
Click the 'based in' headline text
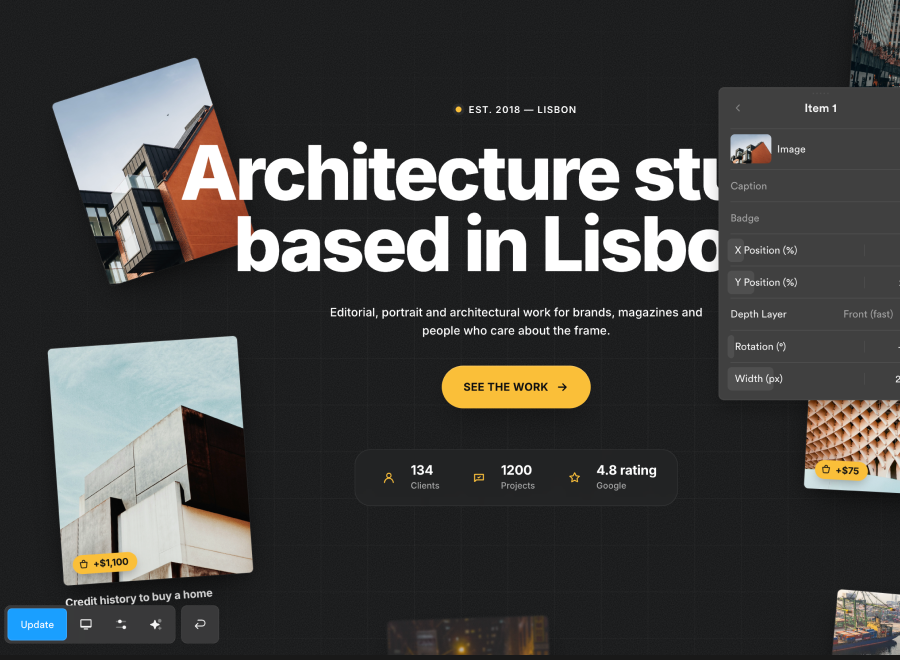click(381, 244)
